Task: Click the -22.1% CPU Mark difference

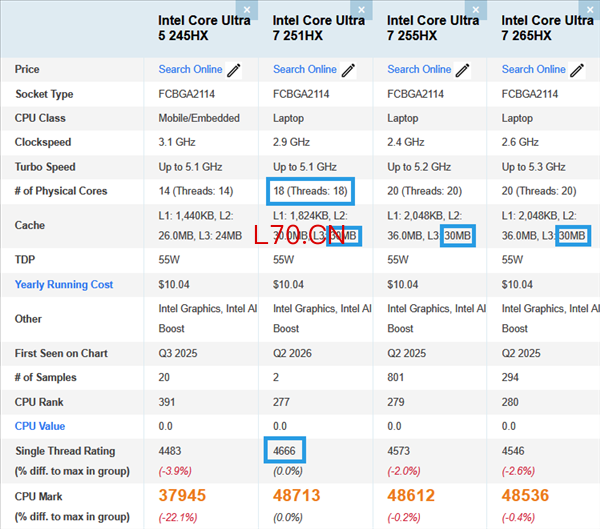Action: 178,518
